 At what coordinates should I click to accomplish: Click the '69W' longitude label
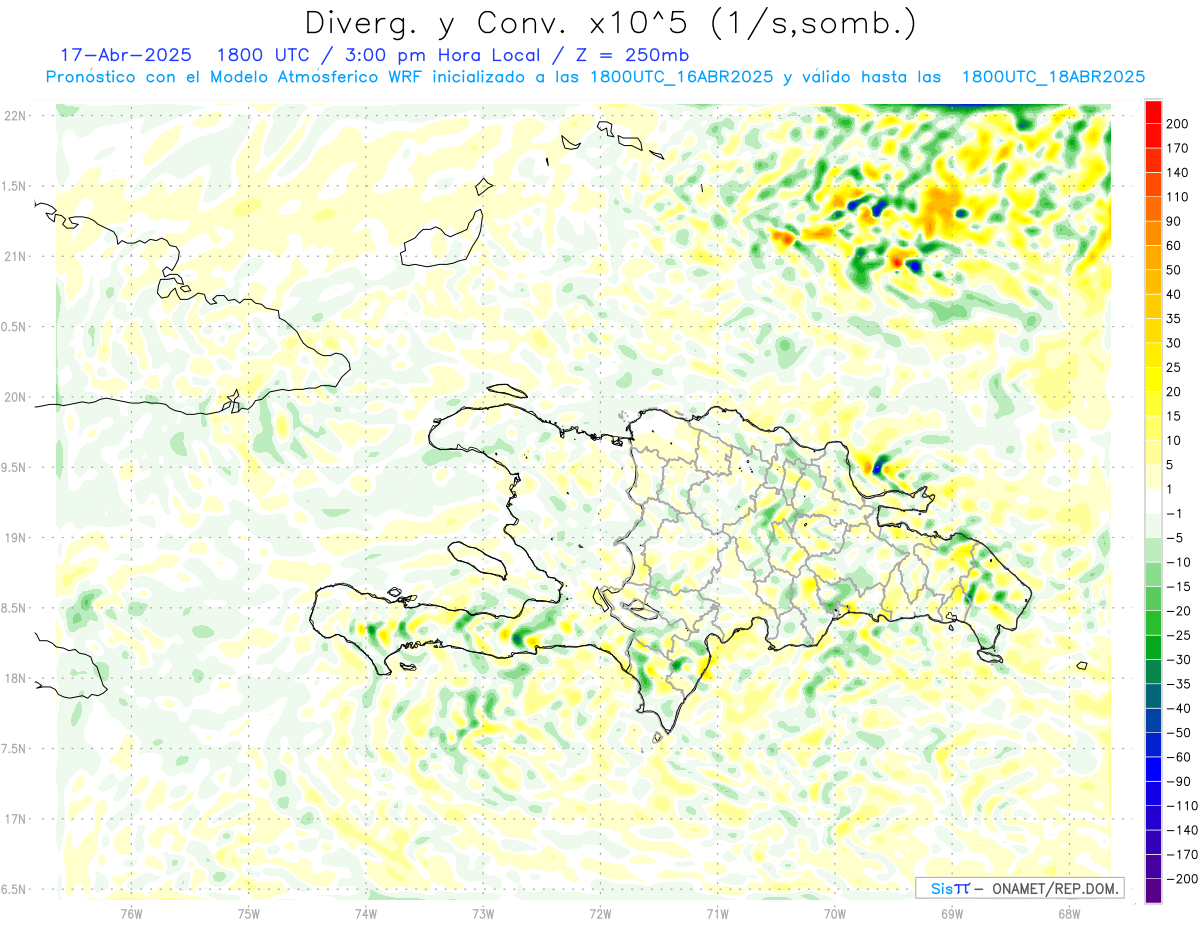coord(952,914)
